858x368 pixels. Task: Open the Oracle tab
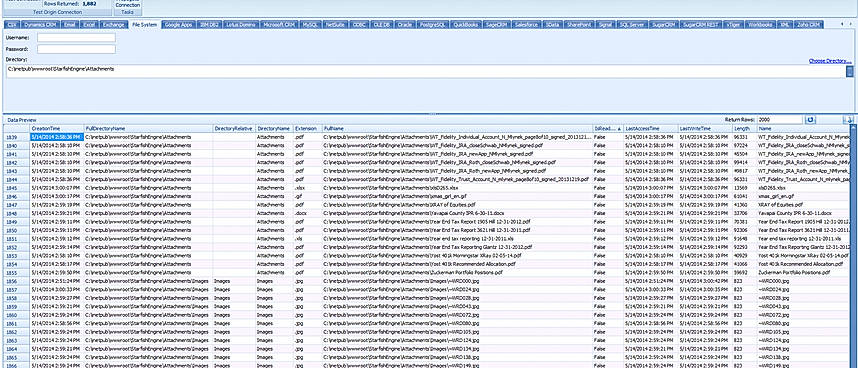click(405, 25)
